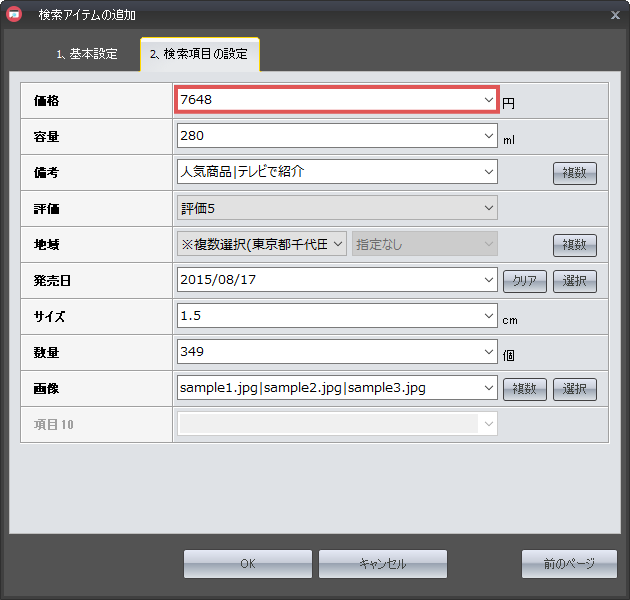Expand the 発売日 date dropdown arrow
This screenshot has height=600, width=630.
[488, 280]
